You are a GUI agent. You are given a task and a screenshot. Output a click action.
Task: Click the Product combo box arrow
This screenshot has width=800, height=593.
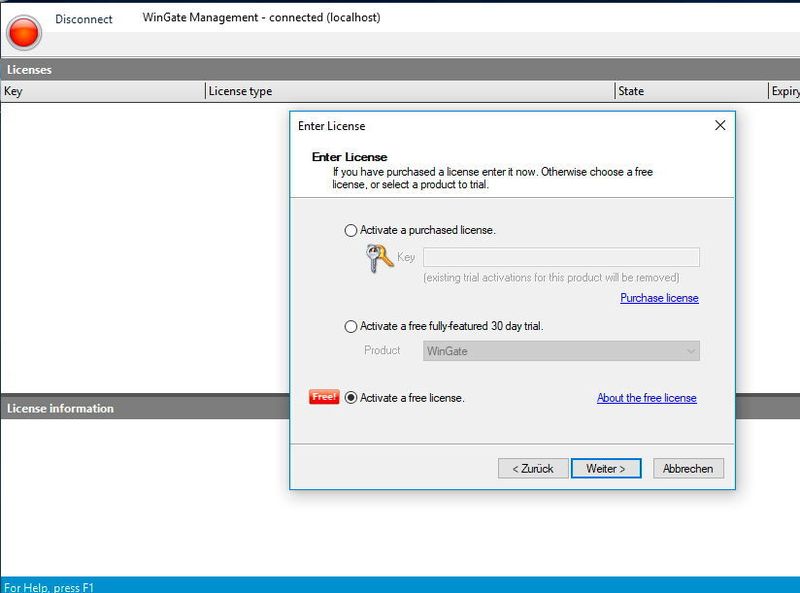click(x=692, y=350)
